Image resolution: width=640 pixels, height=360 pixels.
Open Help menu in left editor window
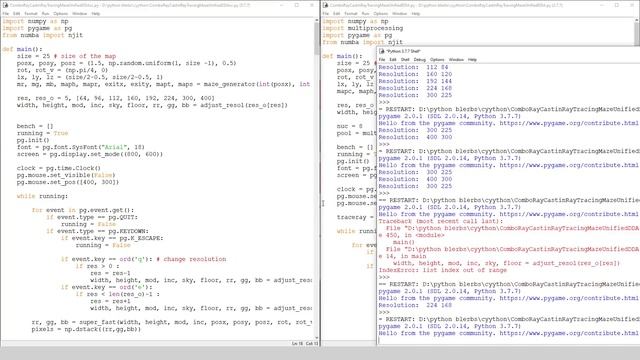[x=96, y=13]
